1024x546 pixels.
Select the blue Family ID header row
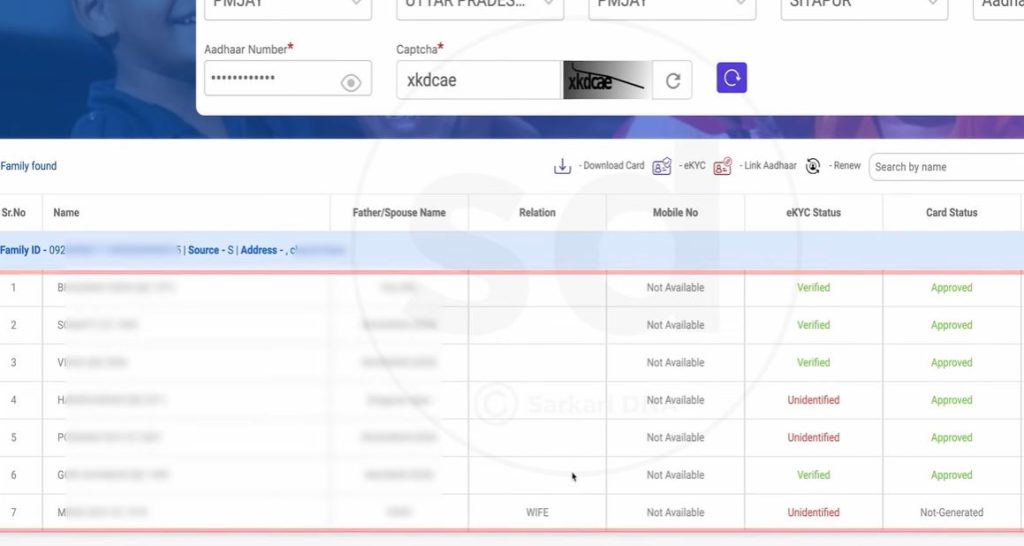[x=512, y=250]
